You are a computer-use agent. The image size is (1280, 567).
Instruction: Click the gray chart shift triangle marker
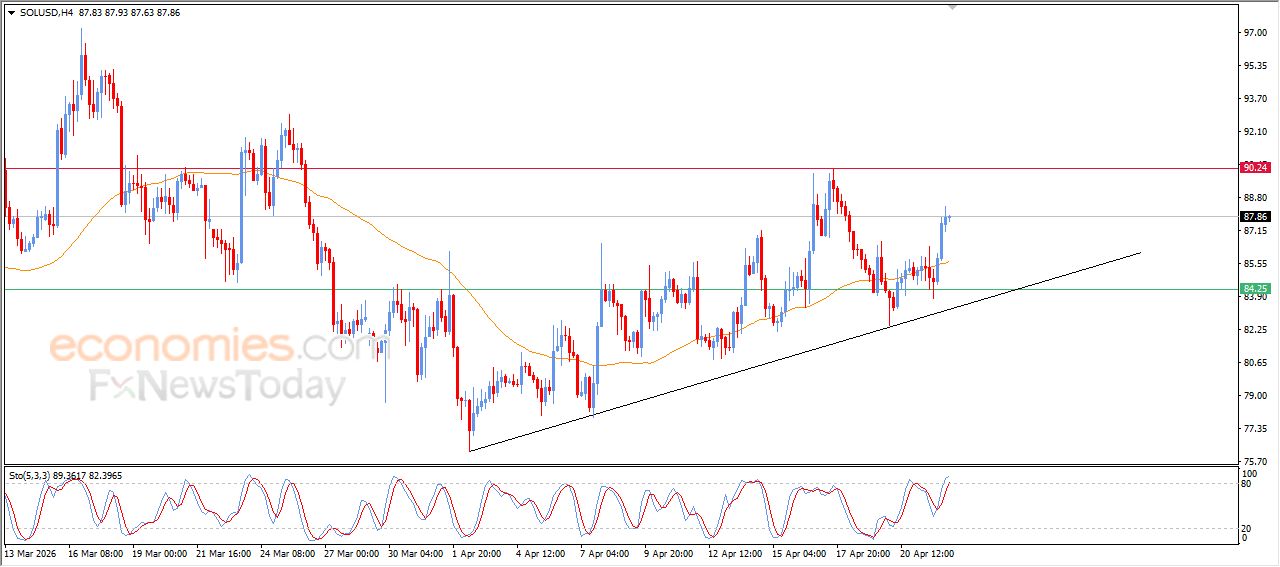coord(952,7)
